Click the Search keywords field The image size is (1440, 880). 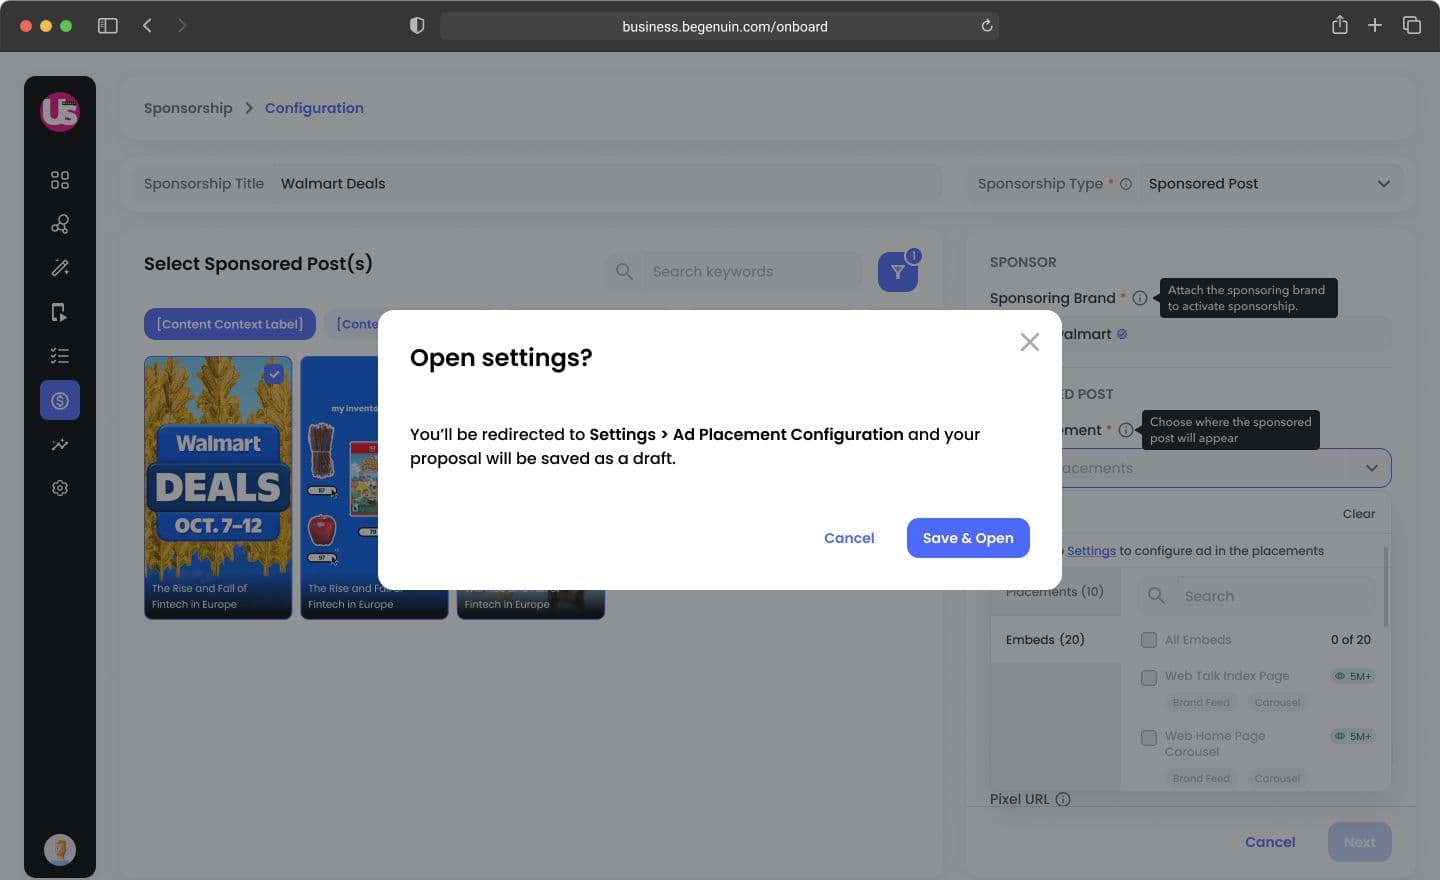coord(752,272)
